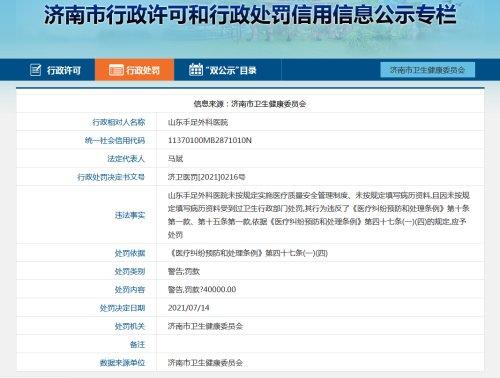Click the label 处罚依据
This screenshot has width=500, height=378.
point(130,253)
